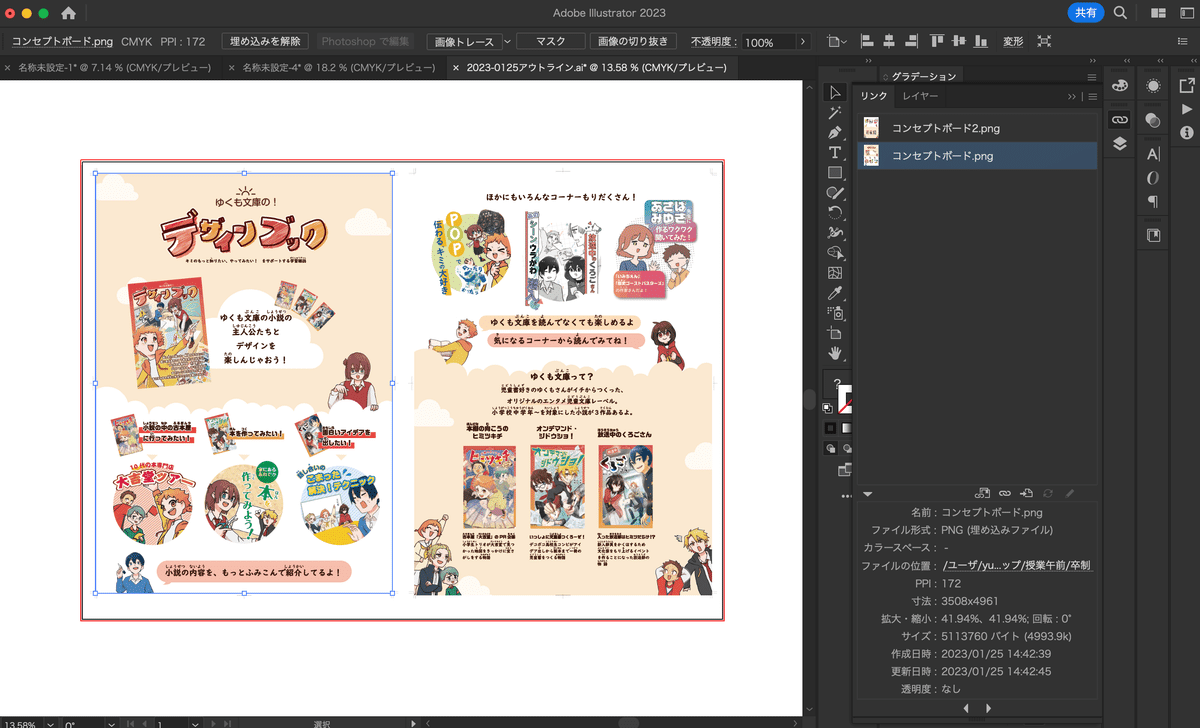Viewport: 1200px width, 728px height.
Task: Select the Type tool
Action: click(835, 153)
